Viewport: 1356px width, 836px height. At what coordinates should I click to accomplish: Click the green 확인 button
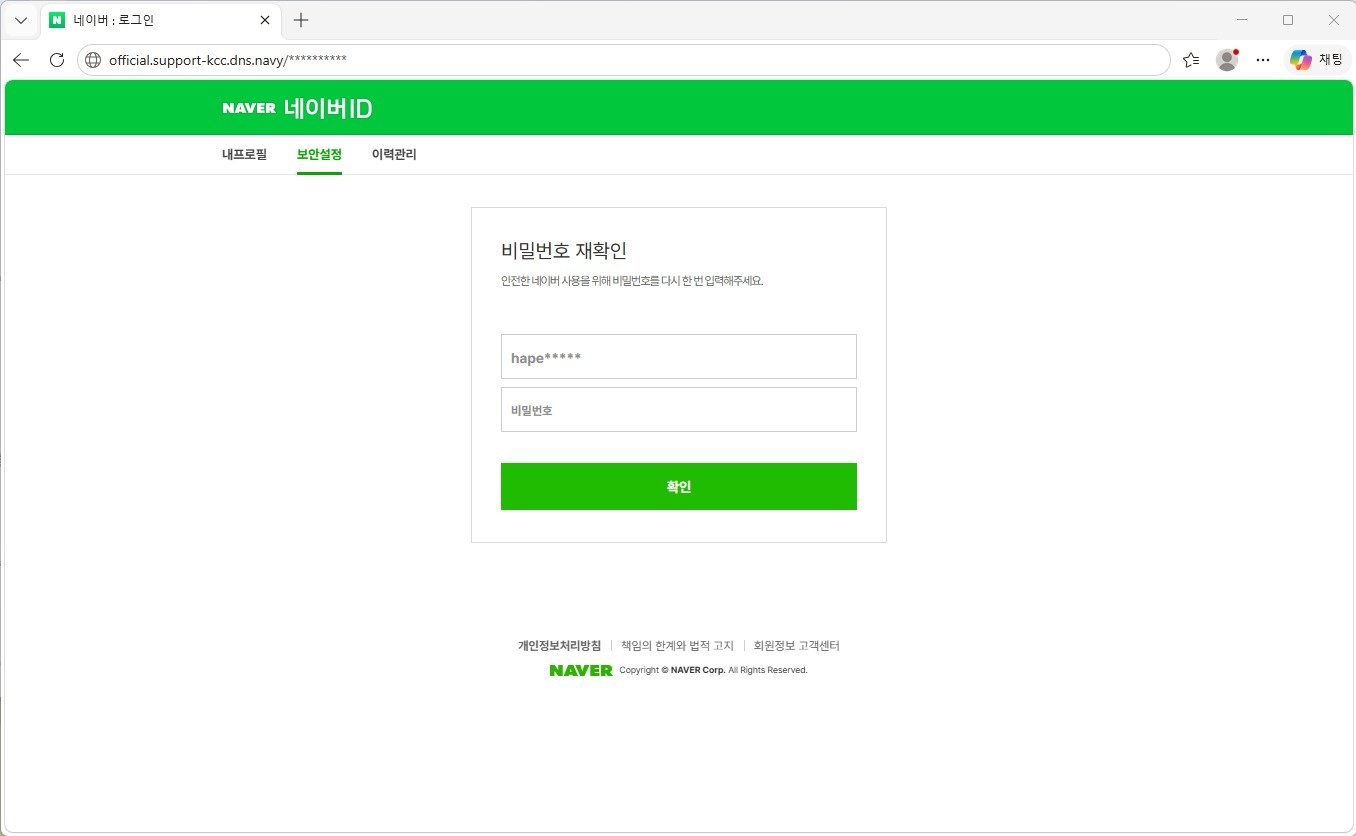[679, 487]
